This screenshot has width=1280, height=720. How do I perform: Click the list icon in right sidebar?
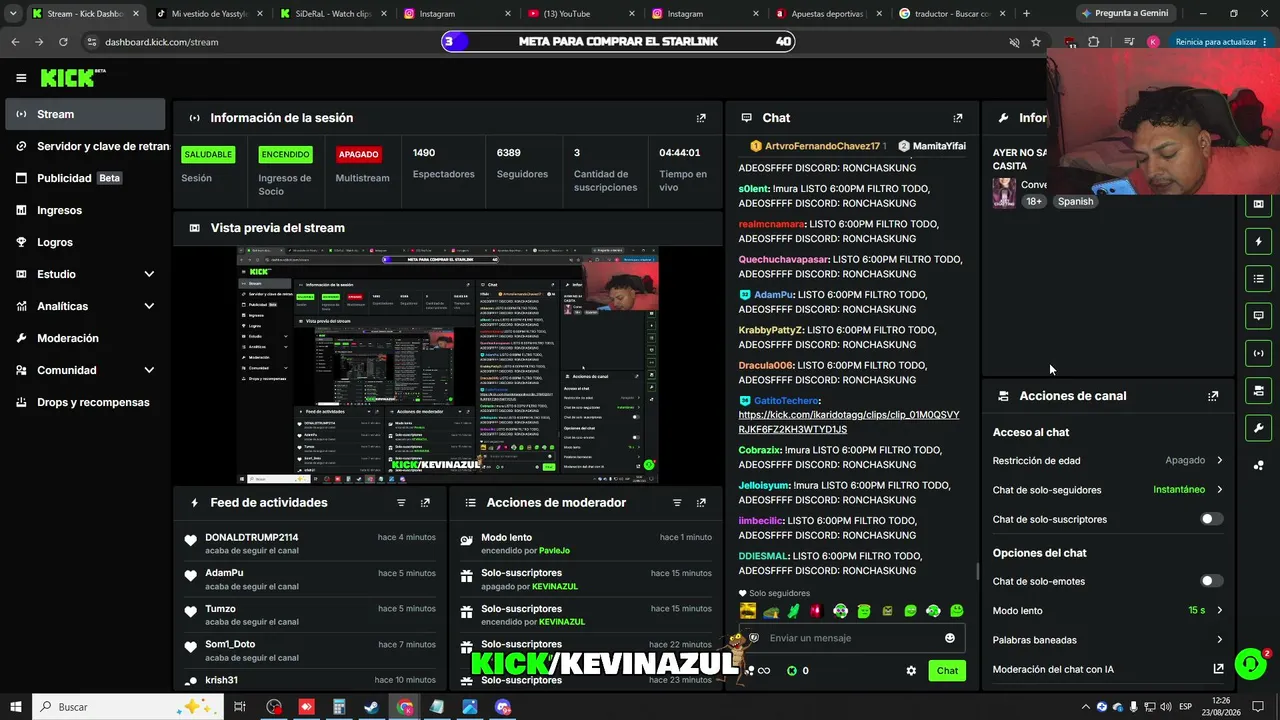[x=1258, y=278]
